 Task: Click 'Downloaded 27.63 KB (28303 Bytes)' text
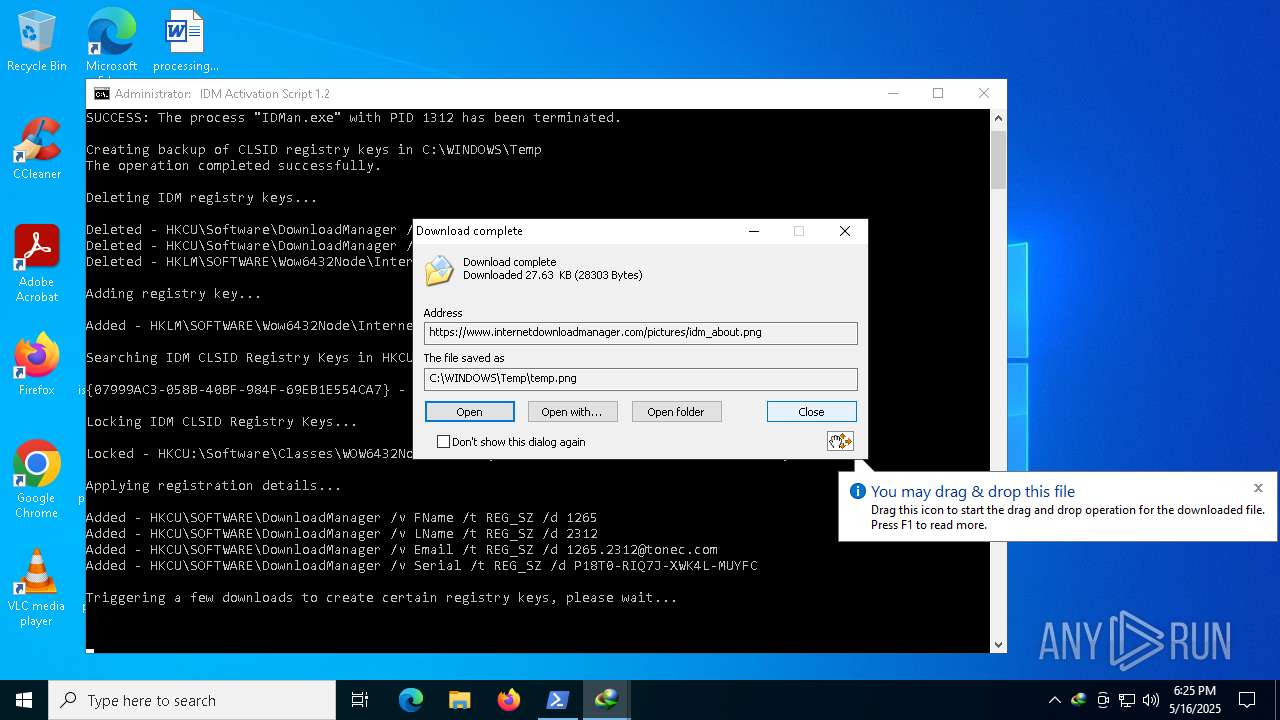pos(553,275)
